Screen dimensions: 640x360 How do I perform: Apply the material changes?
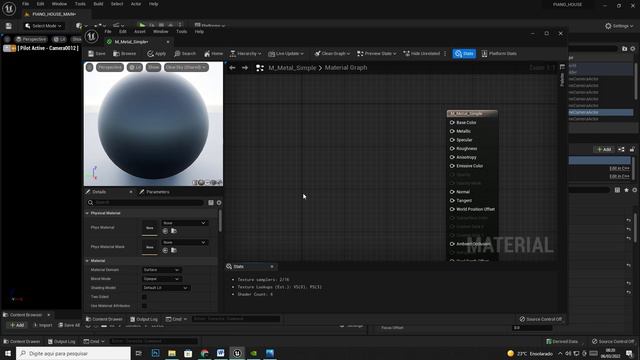coord(156,53)
